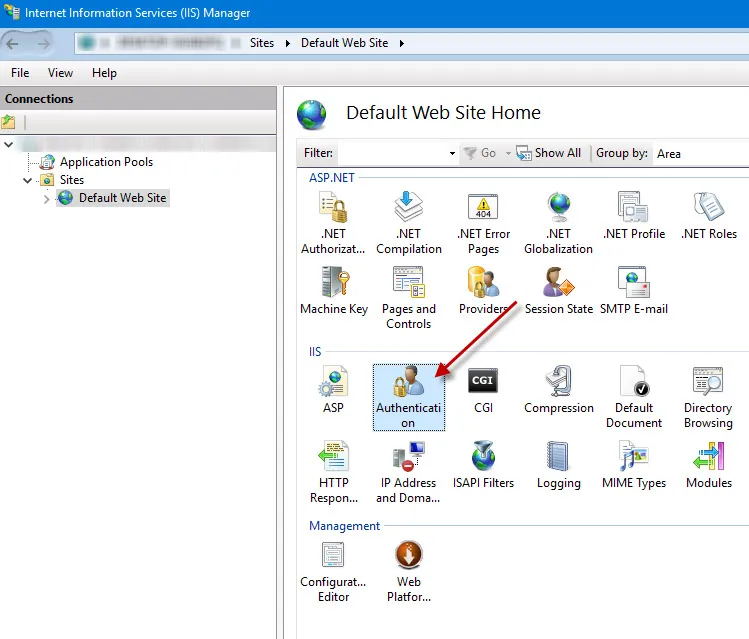
Task: Expand the Default Web Site node
Action: coord(46,199)
